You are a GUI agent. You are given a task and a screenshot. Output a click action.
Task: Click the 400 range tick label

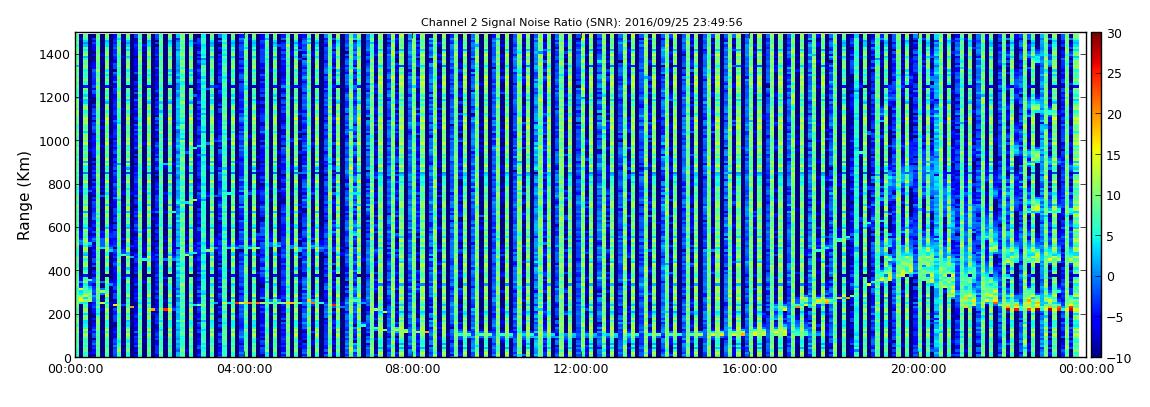click(x=59, y=271)
